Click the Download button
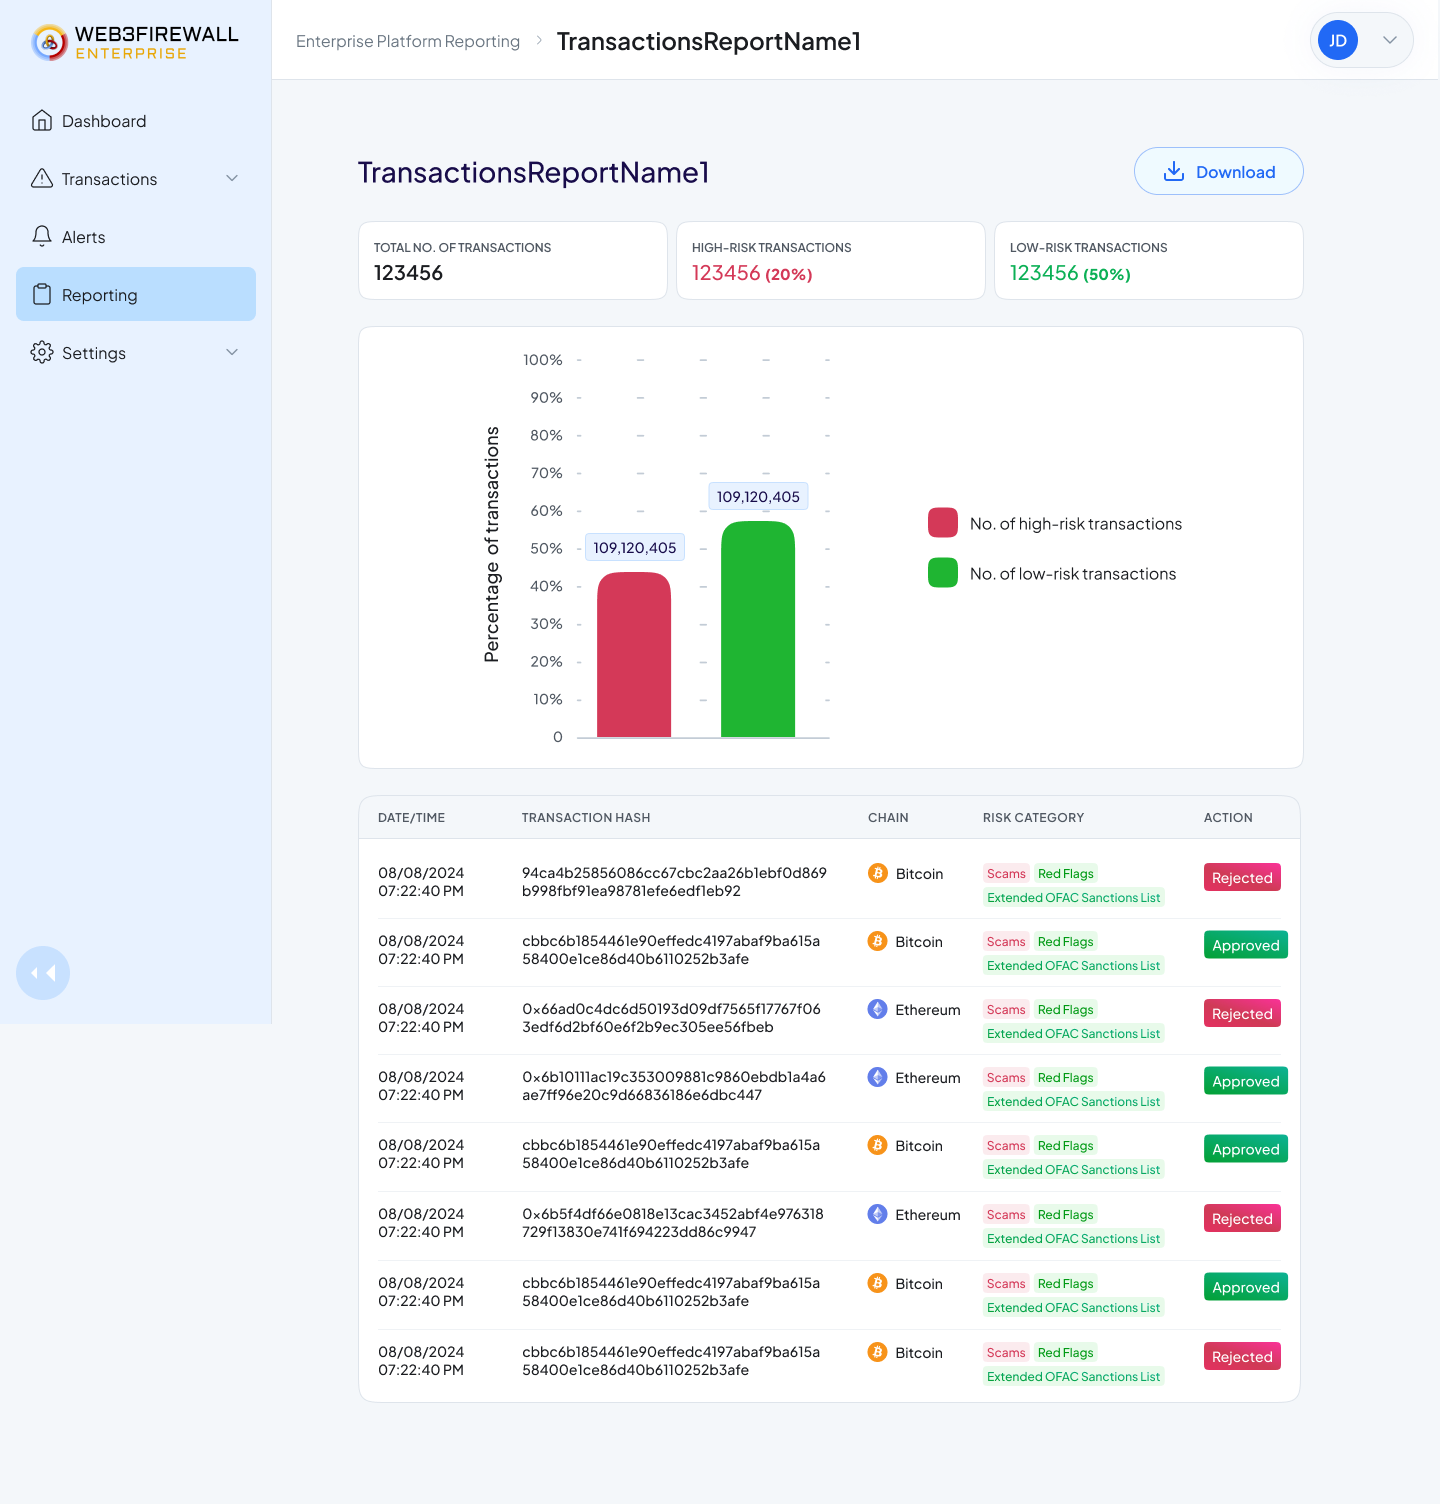The image size is (1440, 1504). 1218,171
